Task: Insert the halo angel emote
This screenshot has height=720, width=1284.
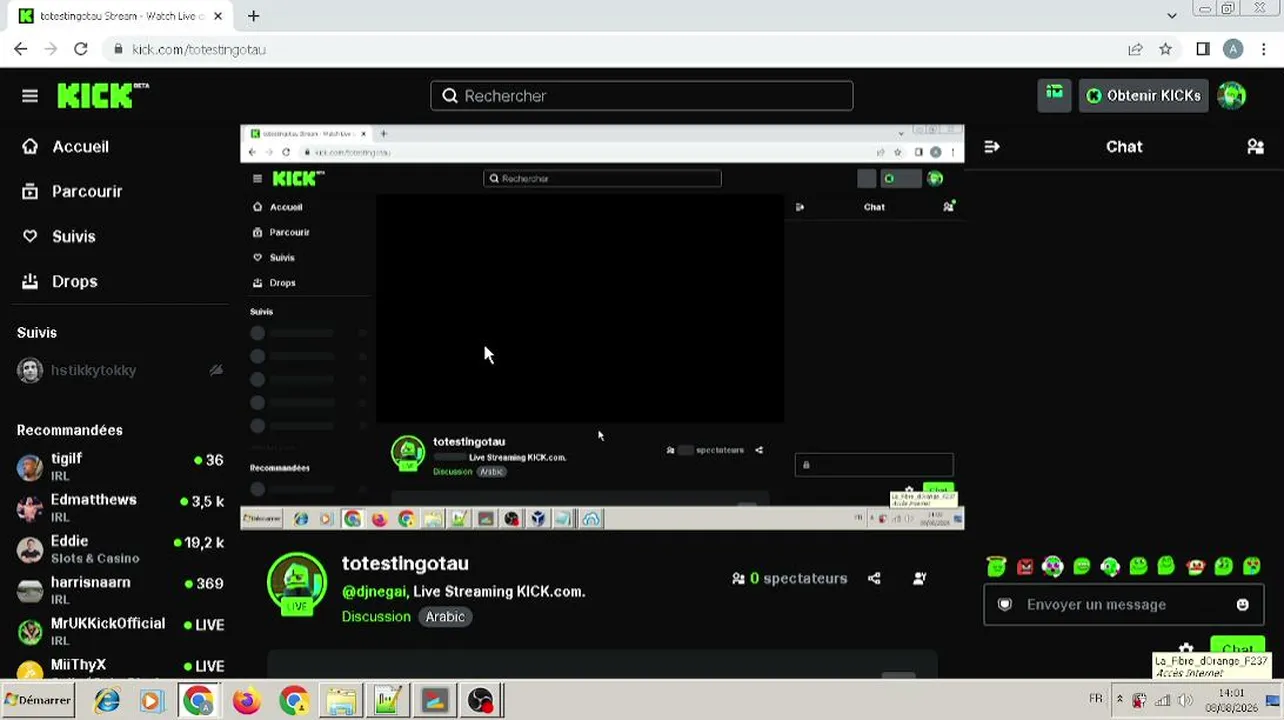Action: click(x=996, y=567)
